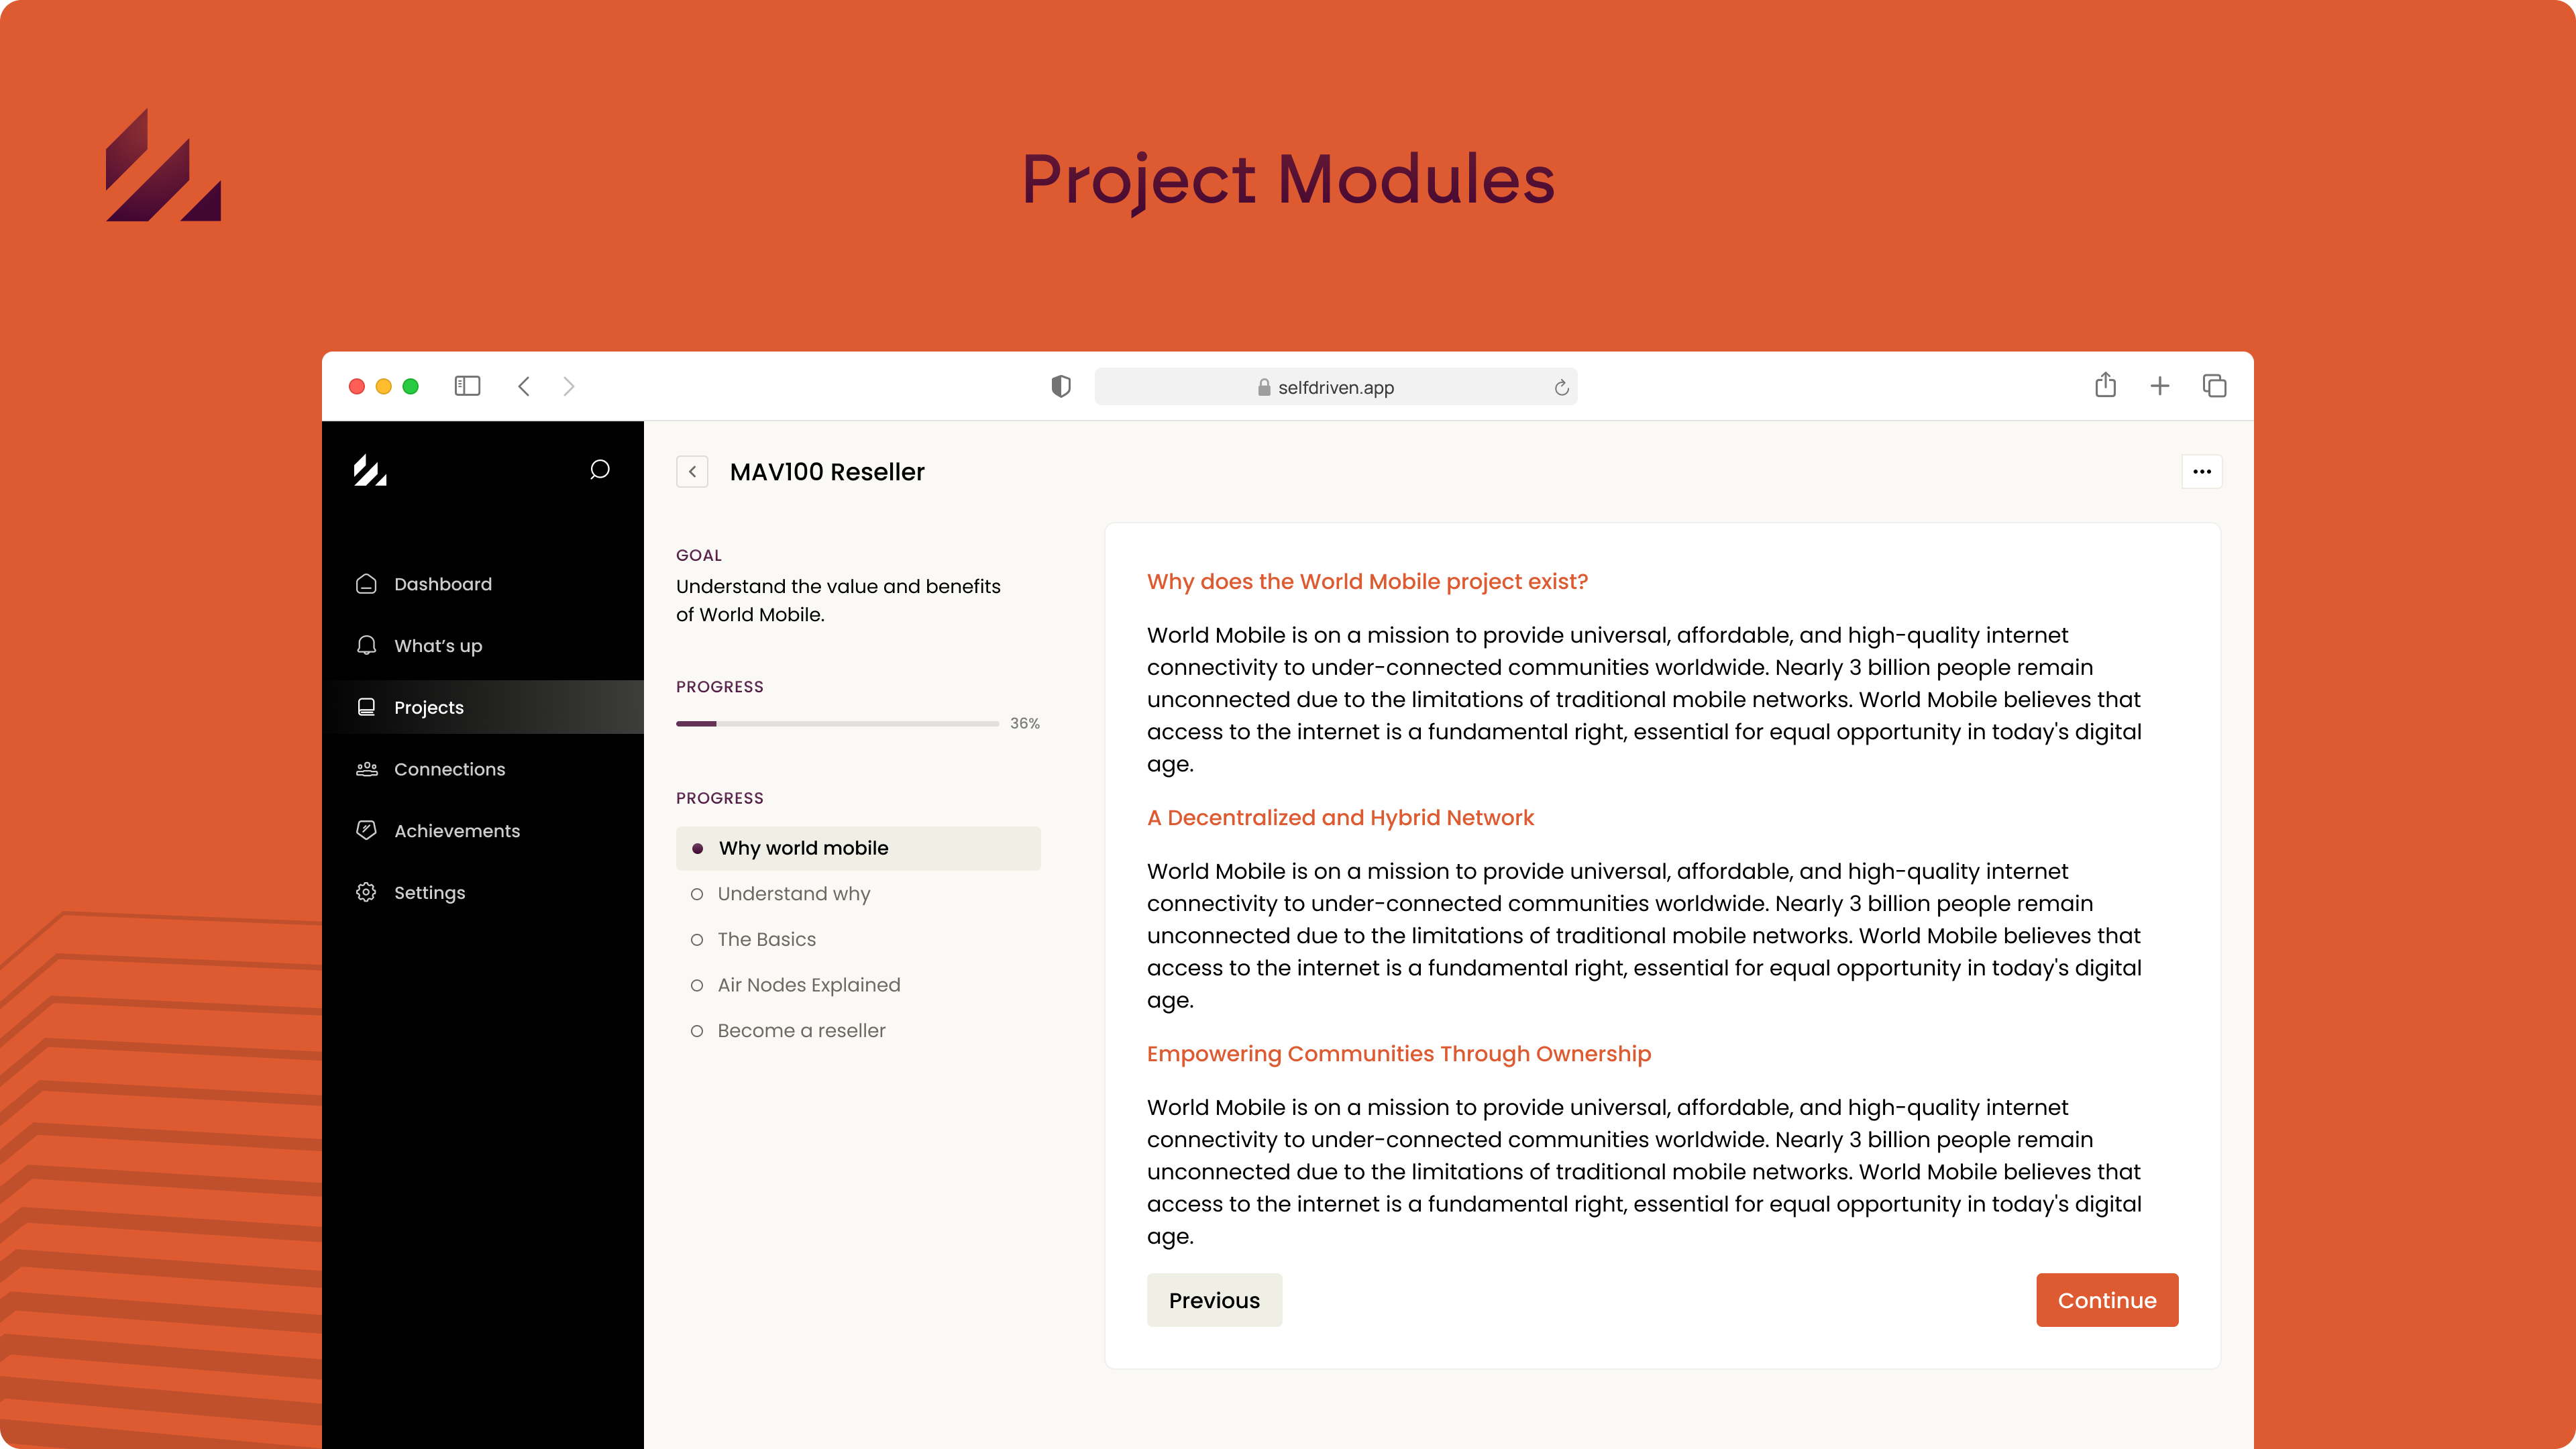Click the Previous button
2576x1449 pixels.
(x=1214, y=1300)
